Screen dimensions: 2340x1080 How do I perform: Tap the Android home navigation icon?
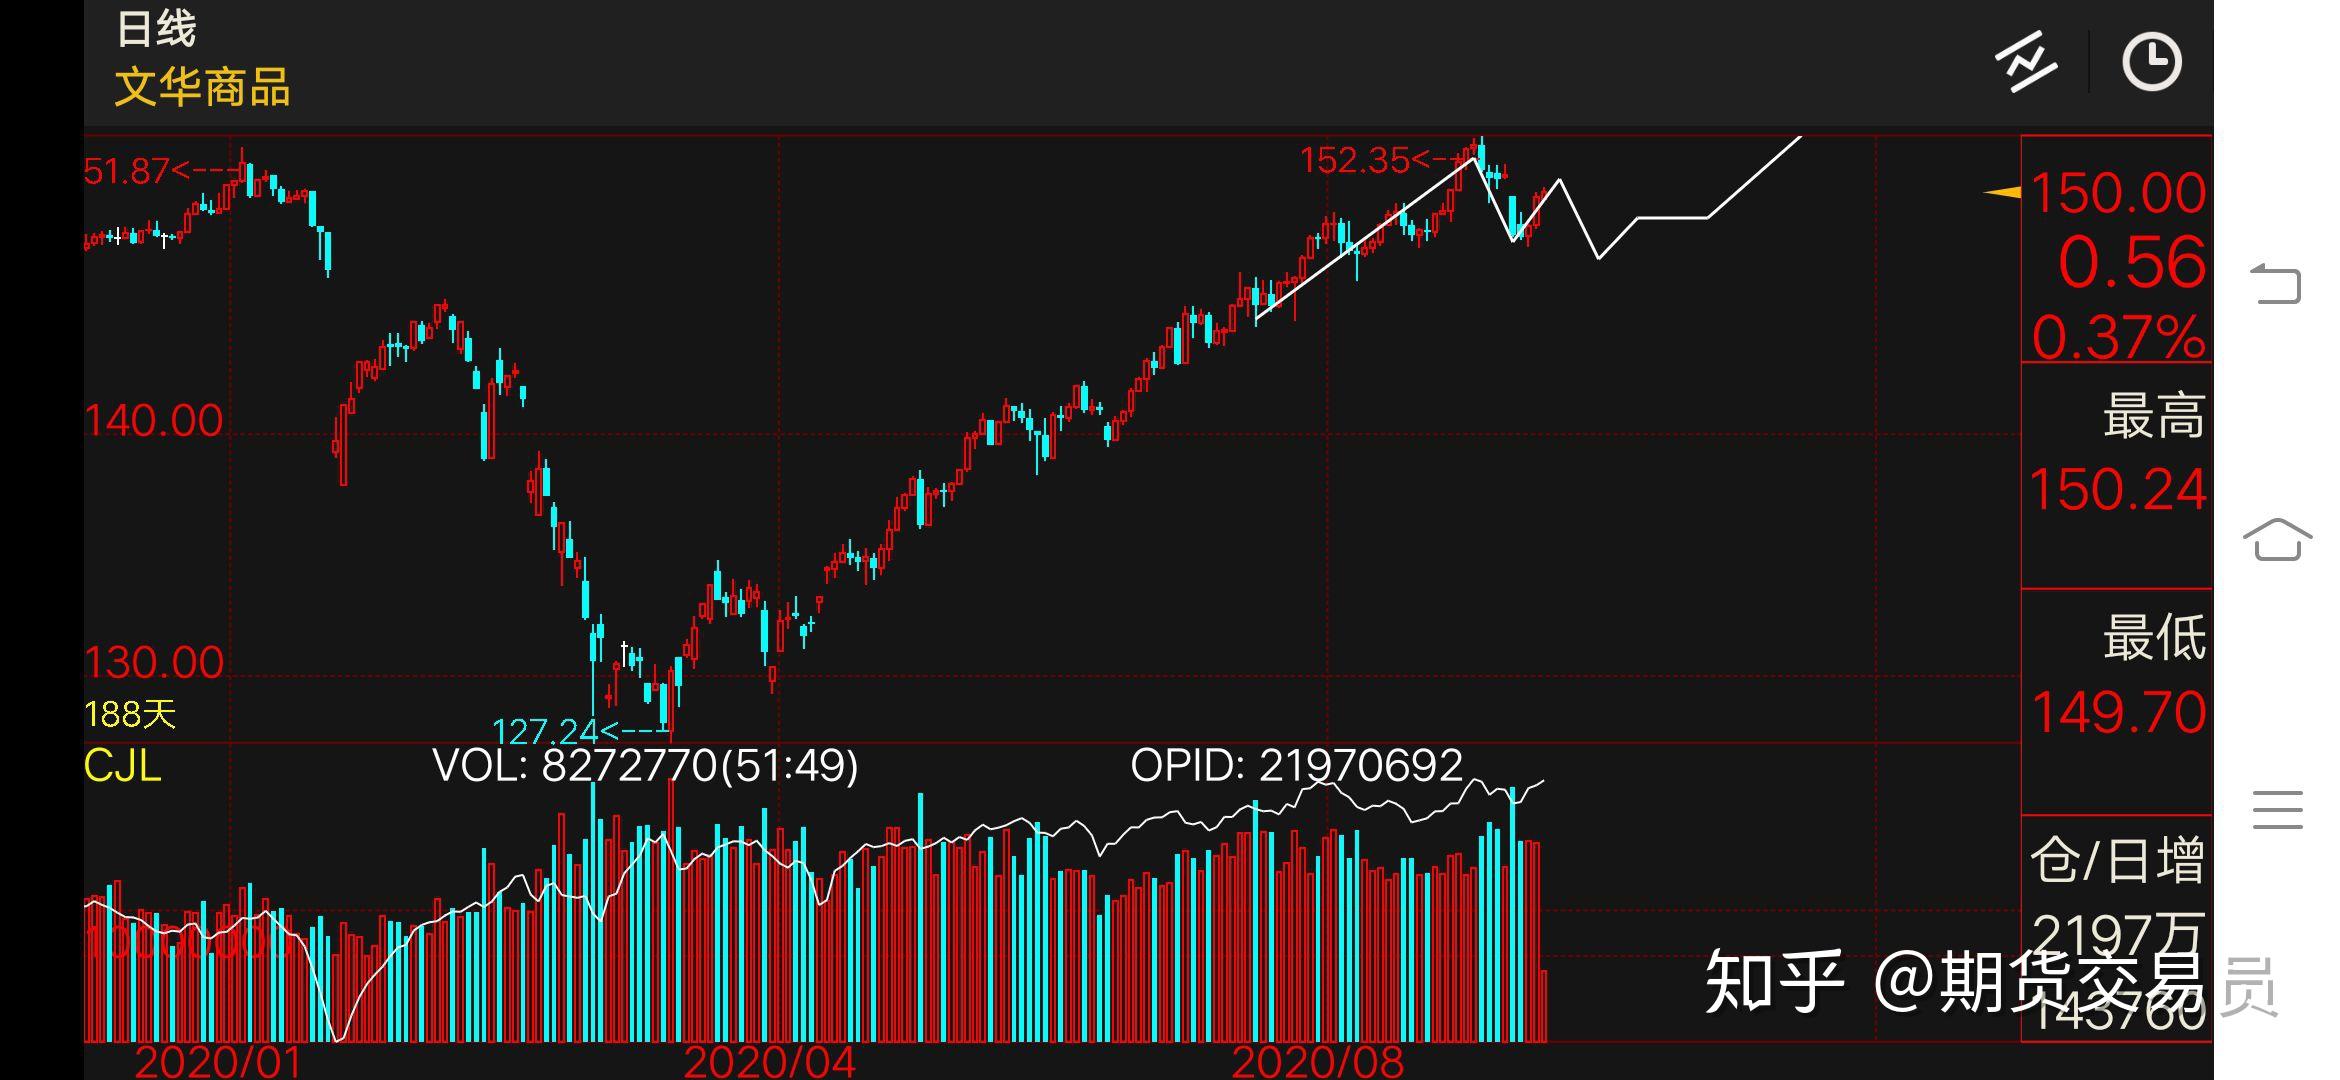[2277, 540]
